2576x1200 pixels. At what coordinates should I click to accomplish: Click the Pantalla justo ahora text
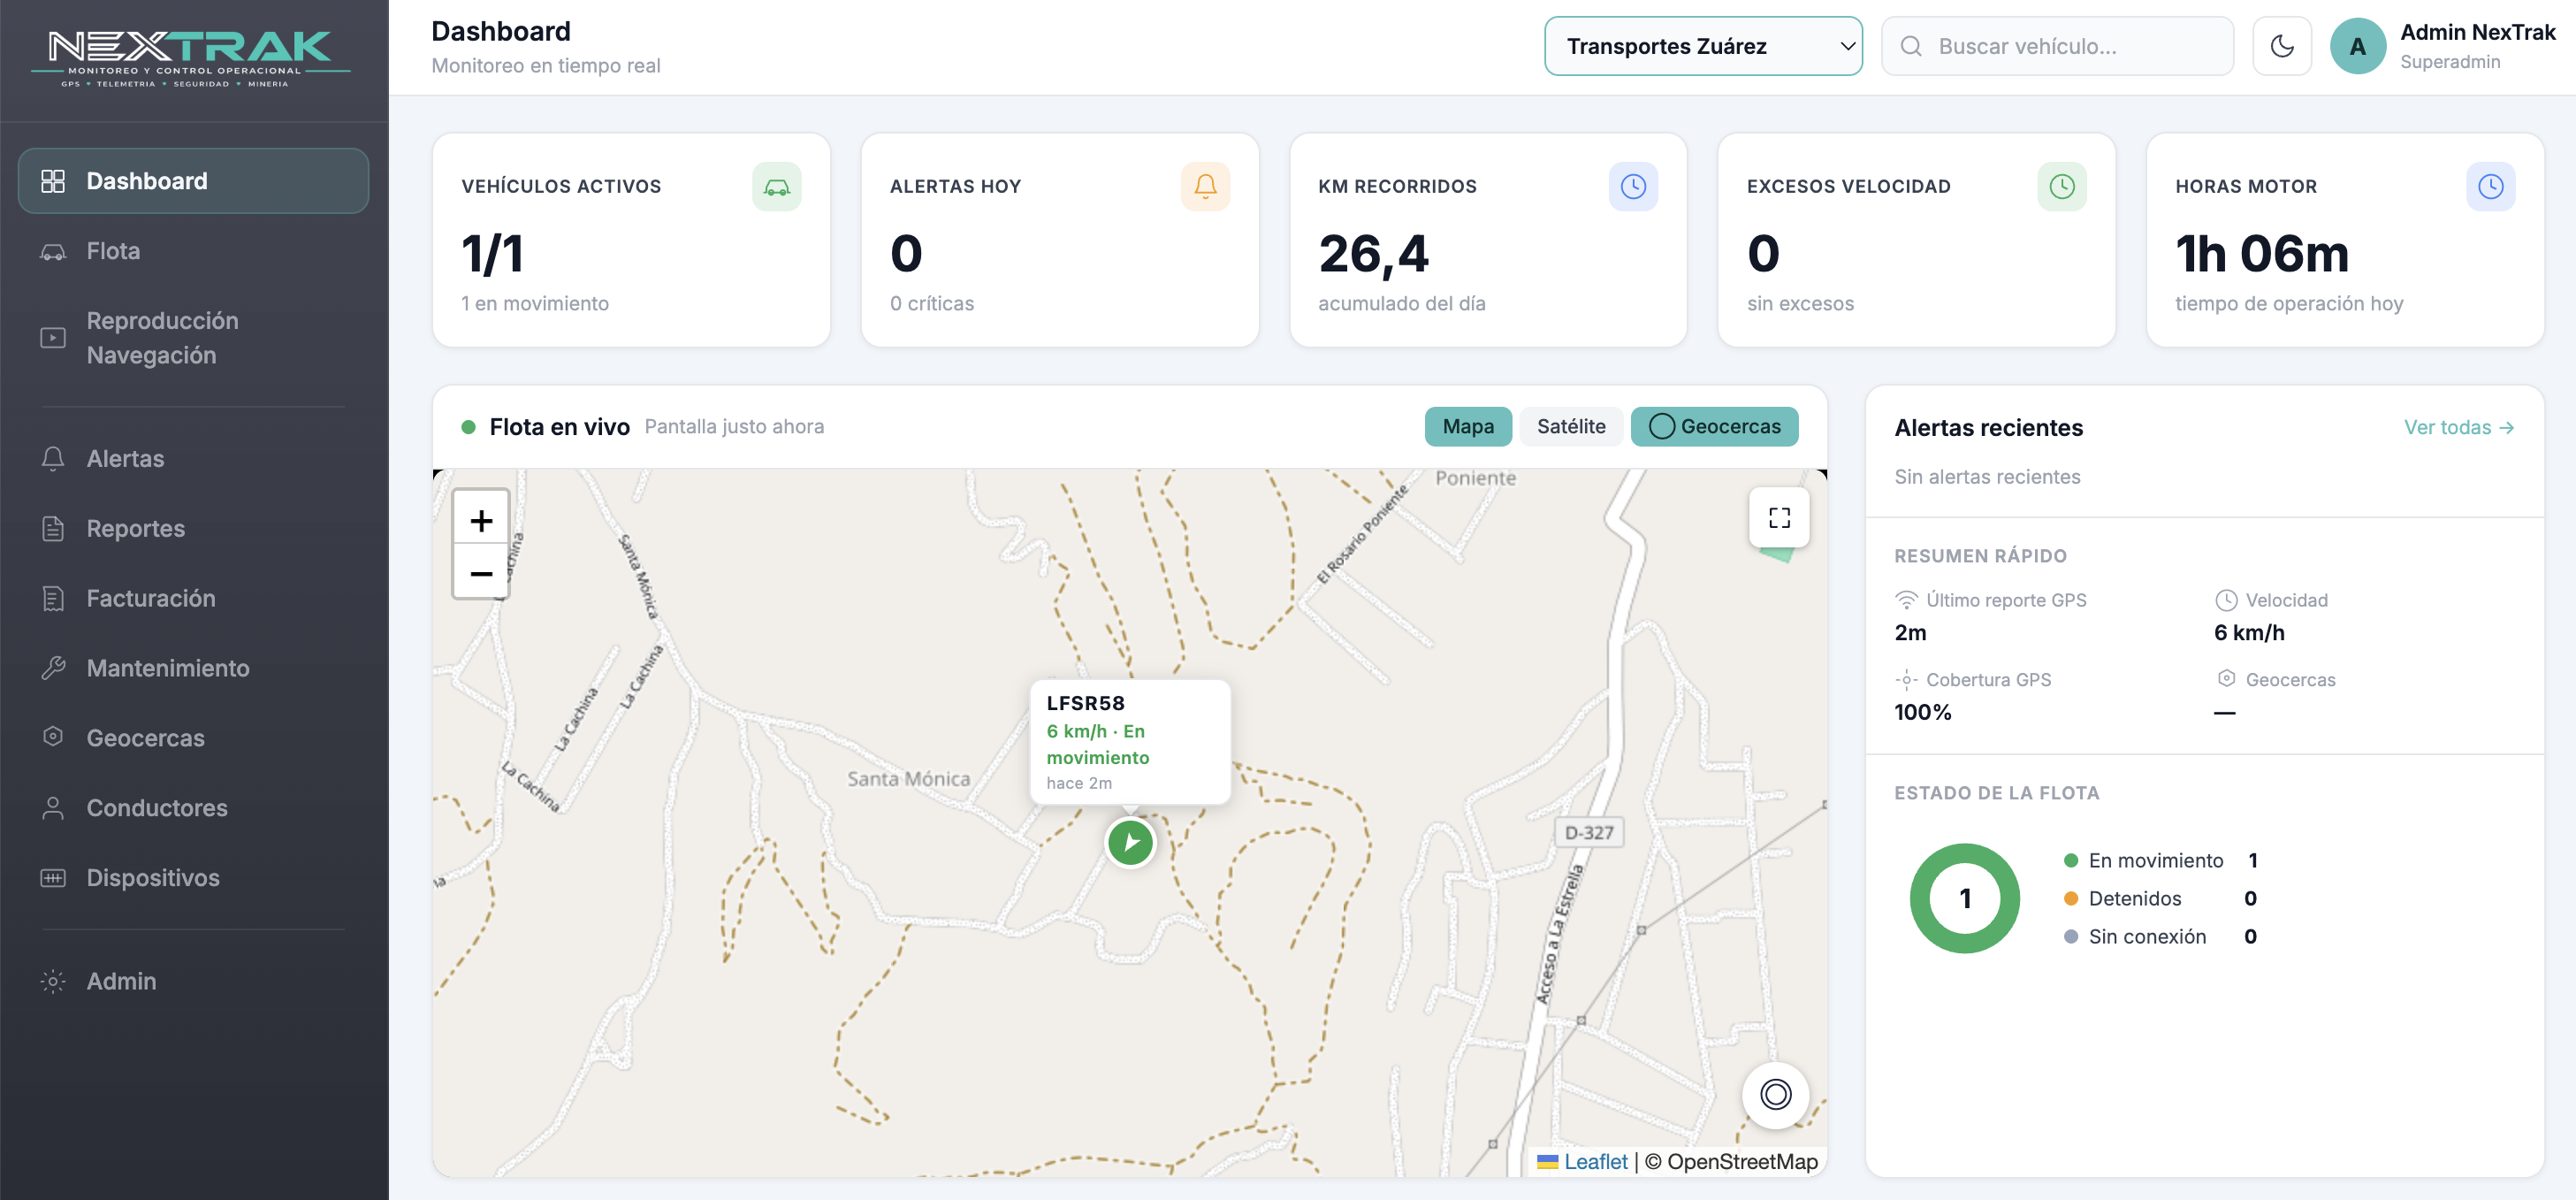[734, 427]
